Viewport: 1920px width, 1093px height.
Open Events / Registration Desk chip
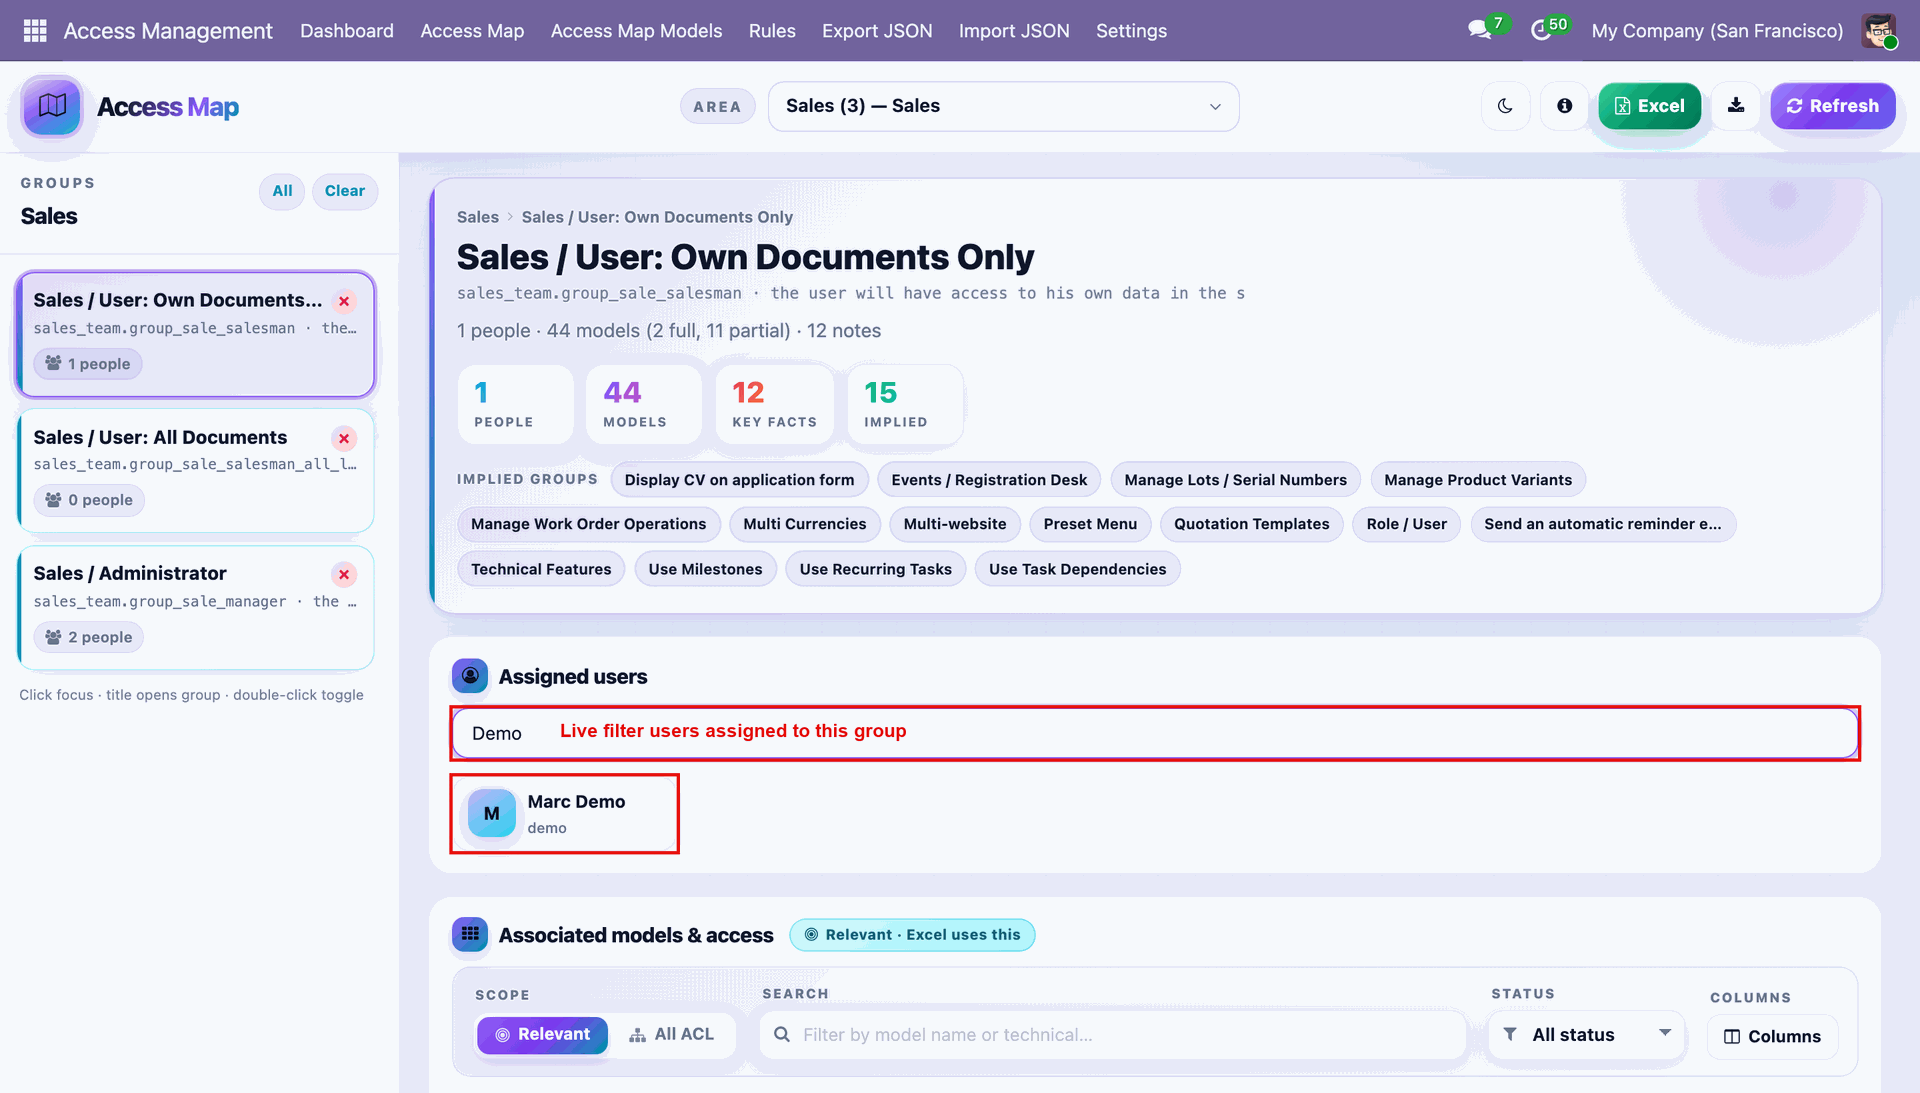click(989, 480)
